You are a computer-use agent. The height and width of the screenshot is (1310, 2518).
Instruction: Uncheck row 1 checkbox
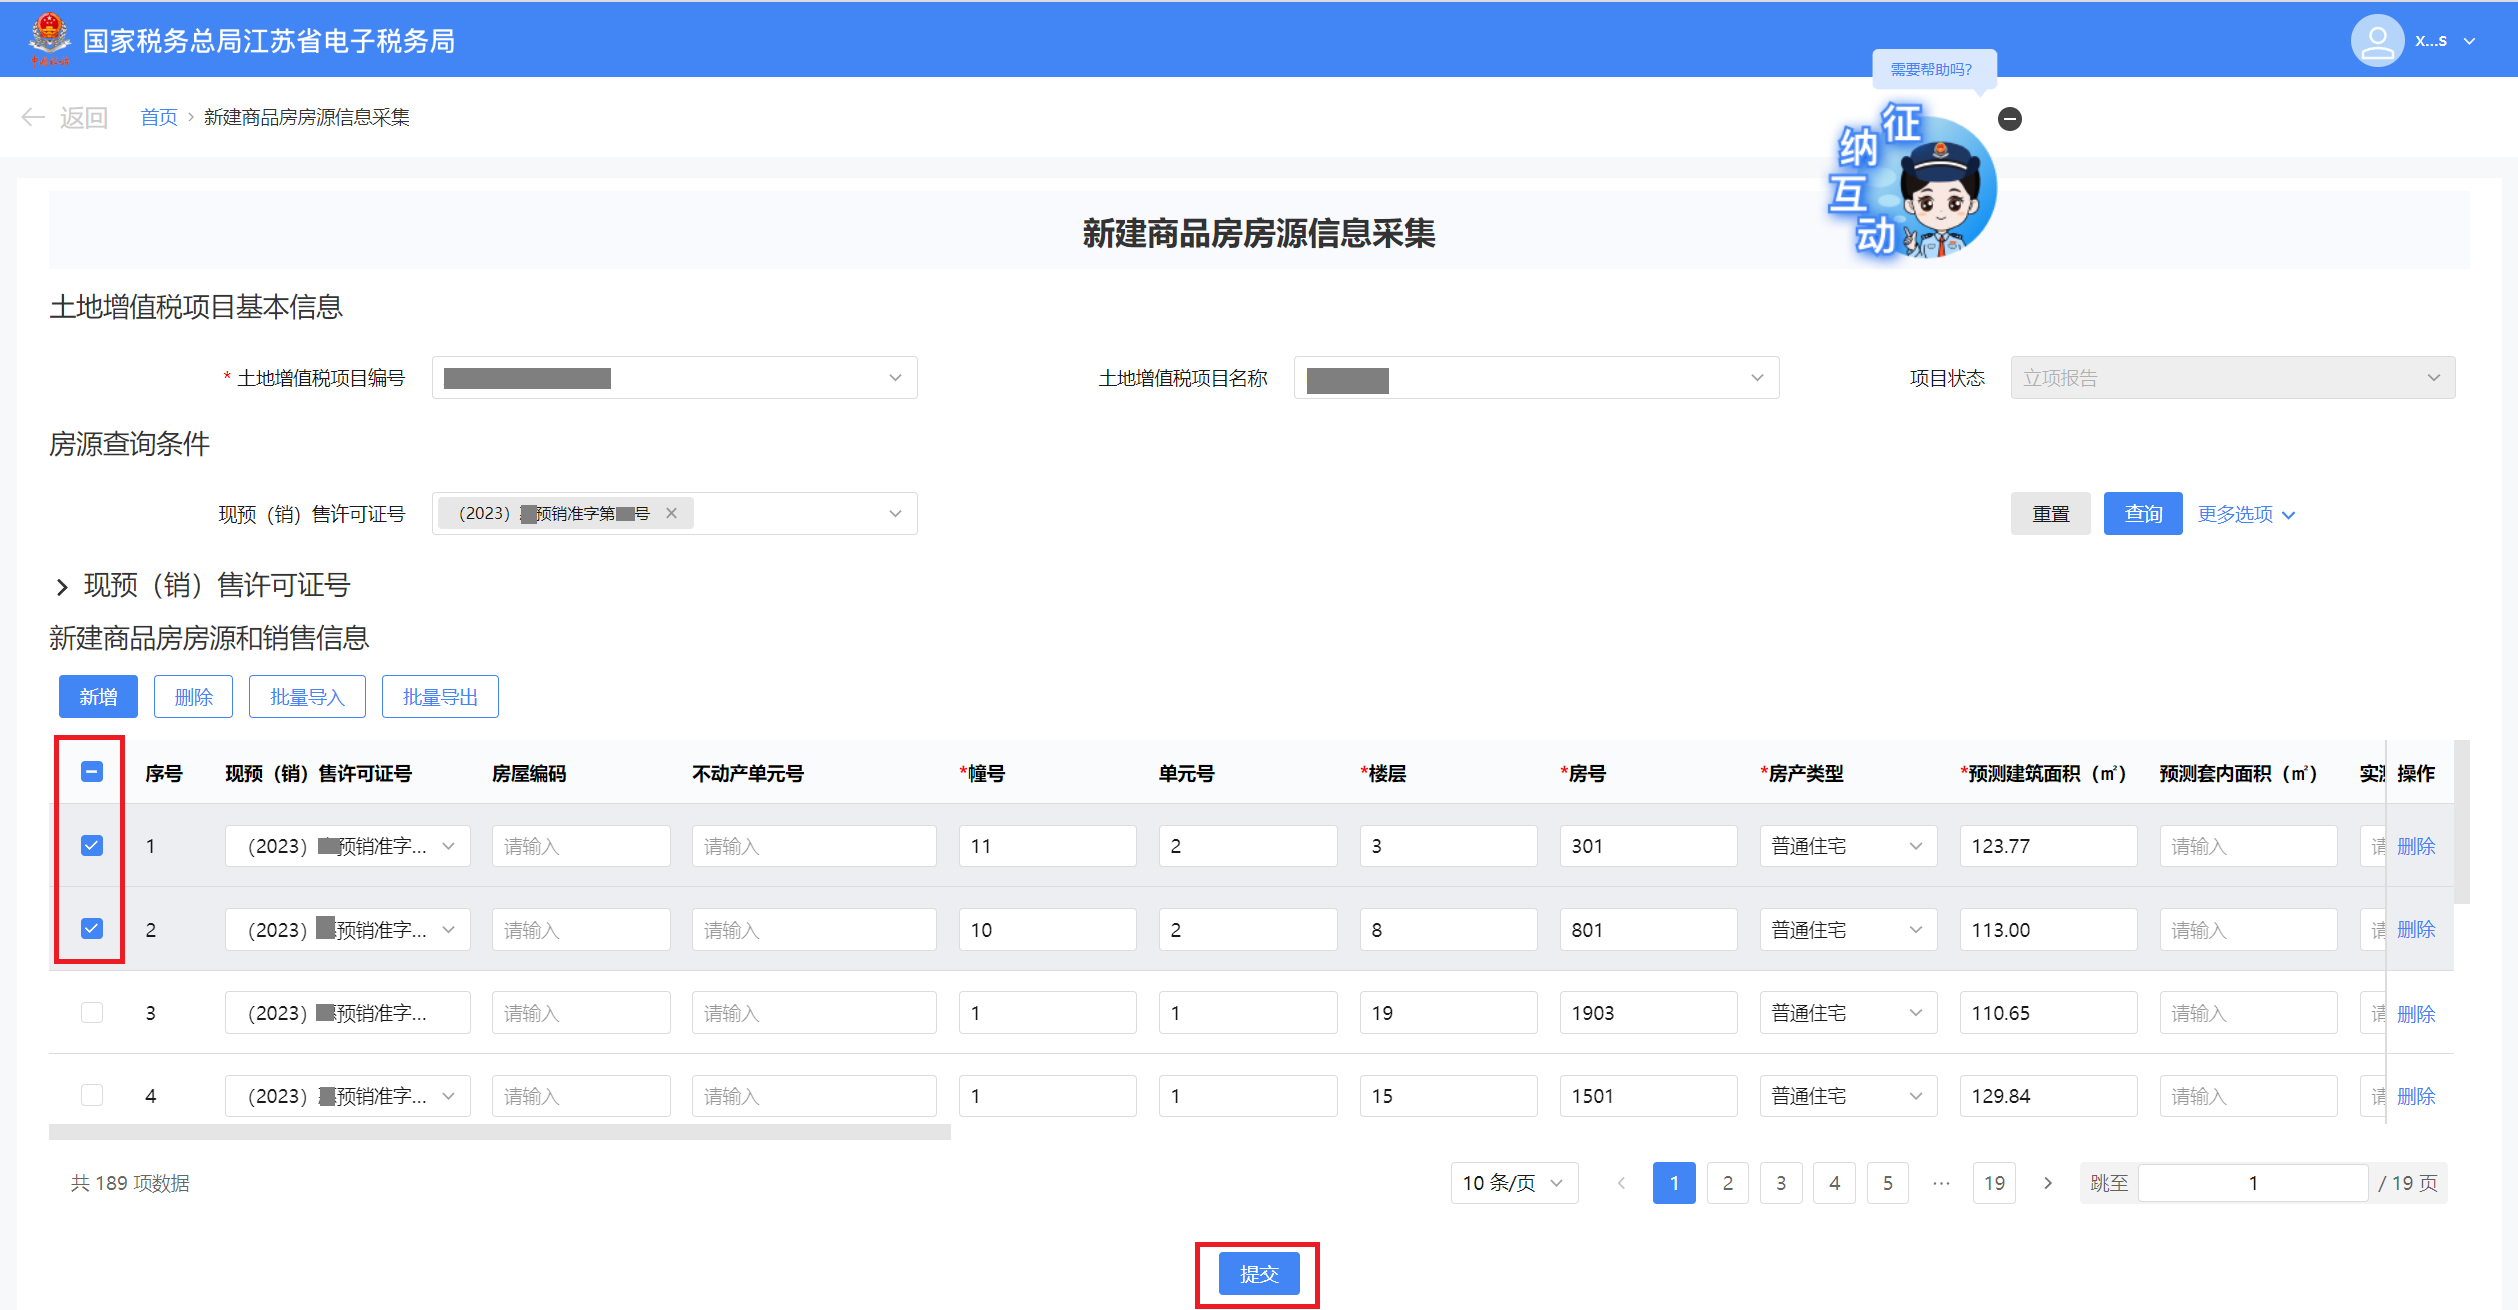[x=92, y=846]
